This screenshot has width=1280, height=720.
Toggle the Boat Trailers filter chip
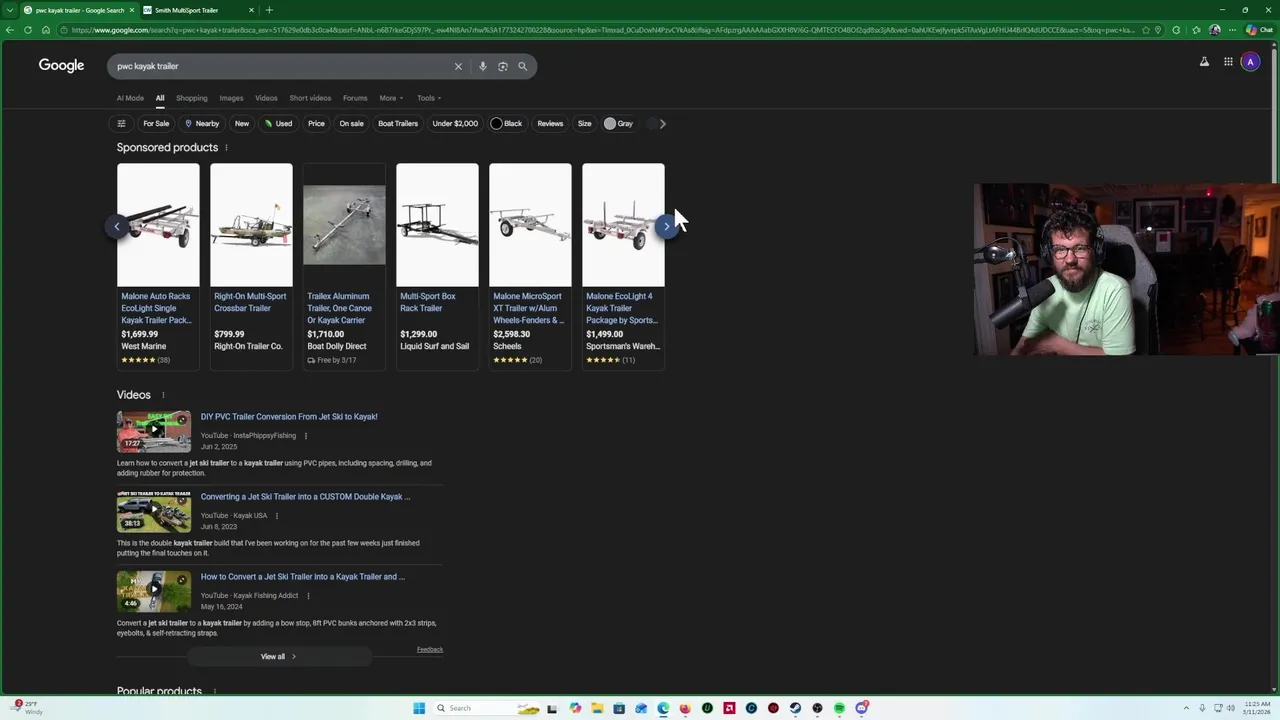click(x=398, y=124)
